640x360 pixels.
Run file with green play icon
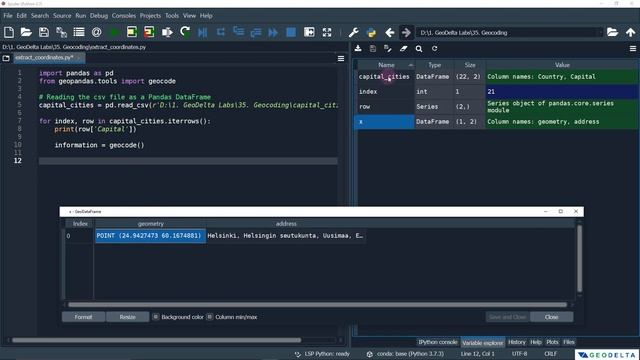[x=114, y=32]
